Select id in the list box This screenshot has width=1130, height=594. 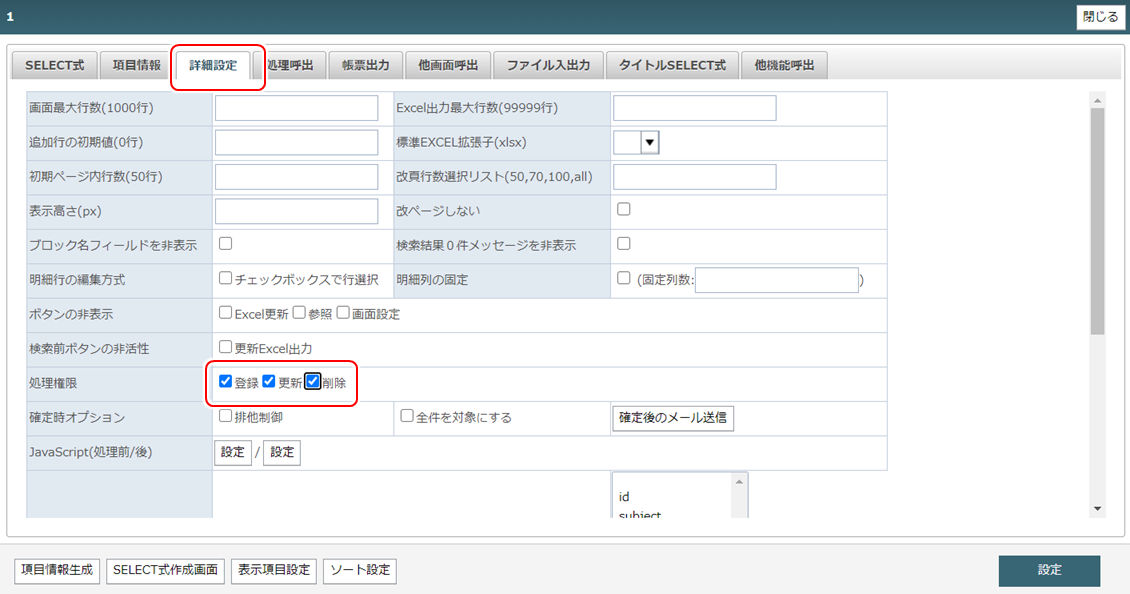pyautogui.click(x=624, y=497)
